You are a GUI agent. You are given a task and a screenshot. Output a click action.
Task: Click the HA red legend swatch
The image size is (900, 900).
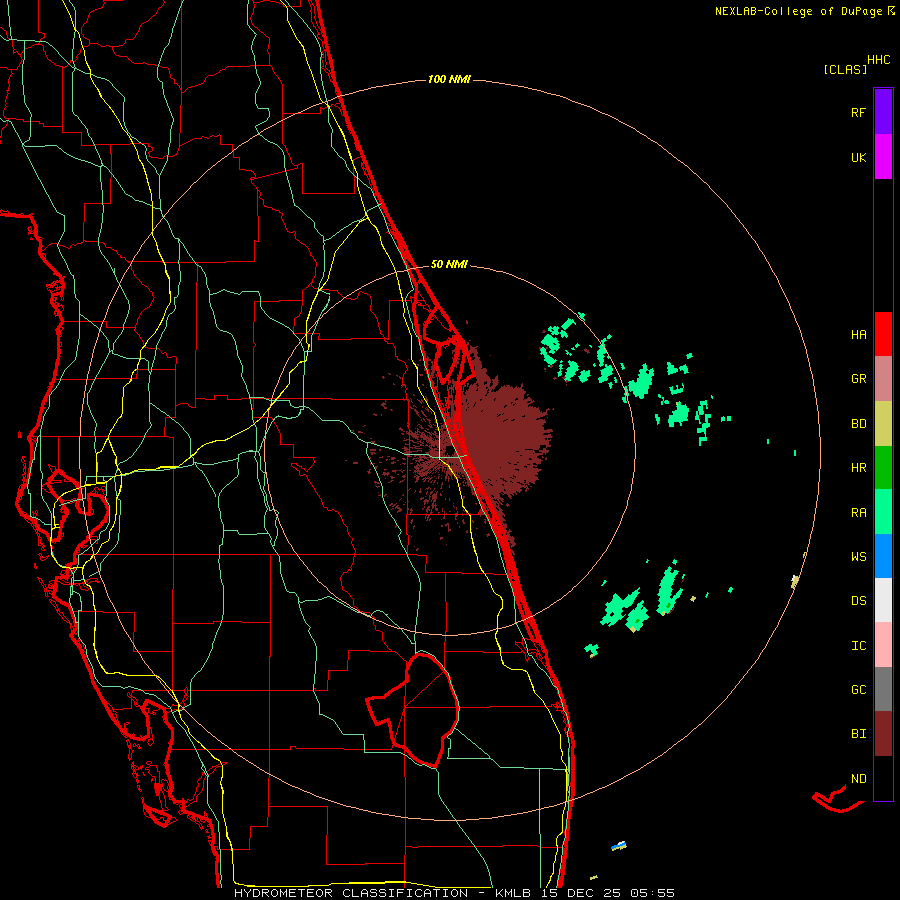[x=883, y=334]
